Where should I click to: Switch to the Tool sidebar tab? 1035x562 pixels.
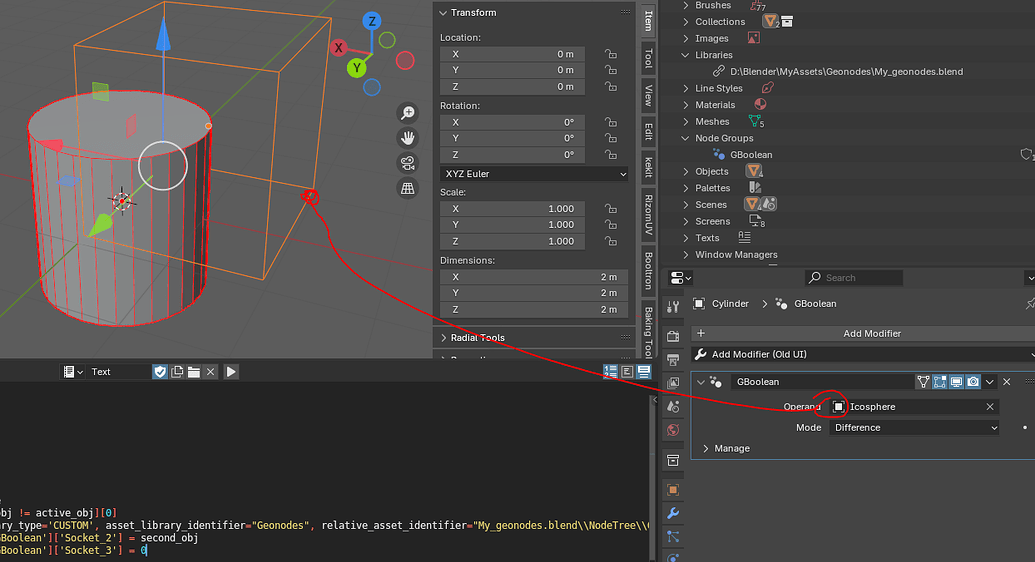coord(648,58)
